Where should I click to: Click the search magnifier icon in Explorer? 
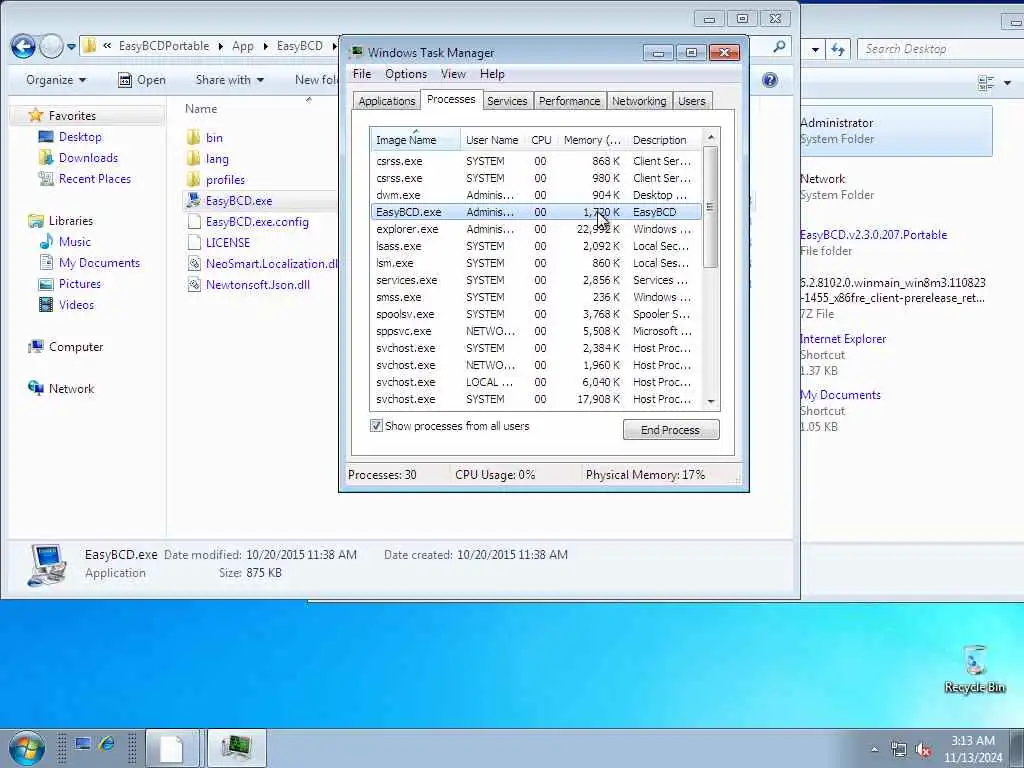tap(779, 46)
